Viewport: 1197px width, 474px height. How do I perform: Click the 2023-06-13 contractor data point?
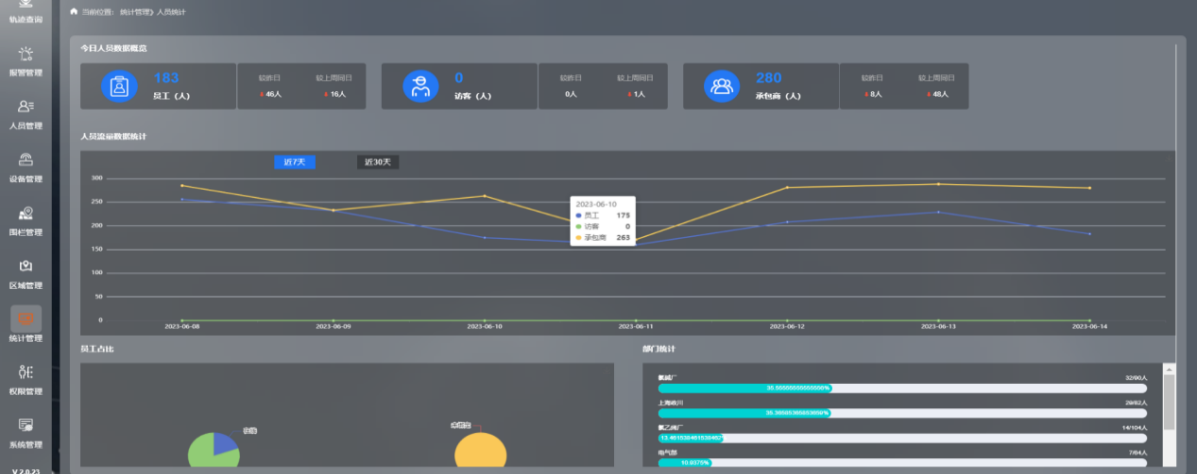click(938, 184)
